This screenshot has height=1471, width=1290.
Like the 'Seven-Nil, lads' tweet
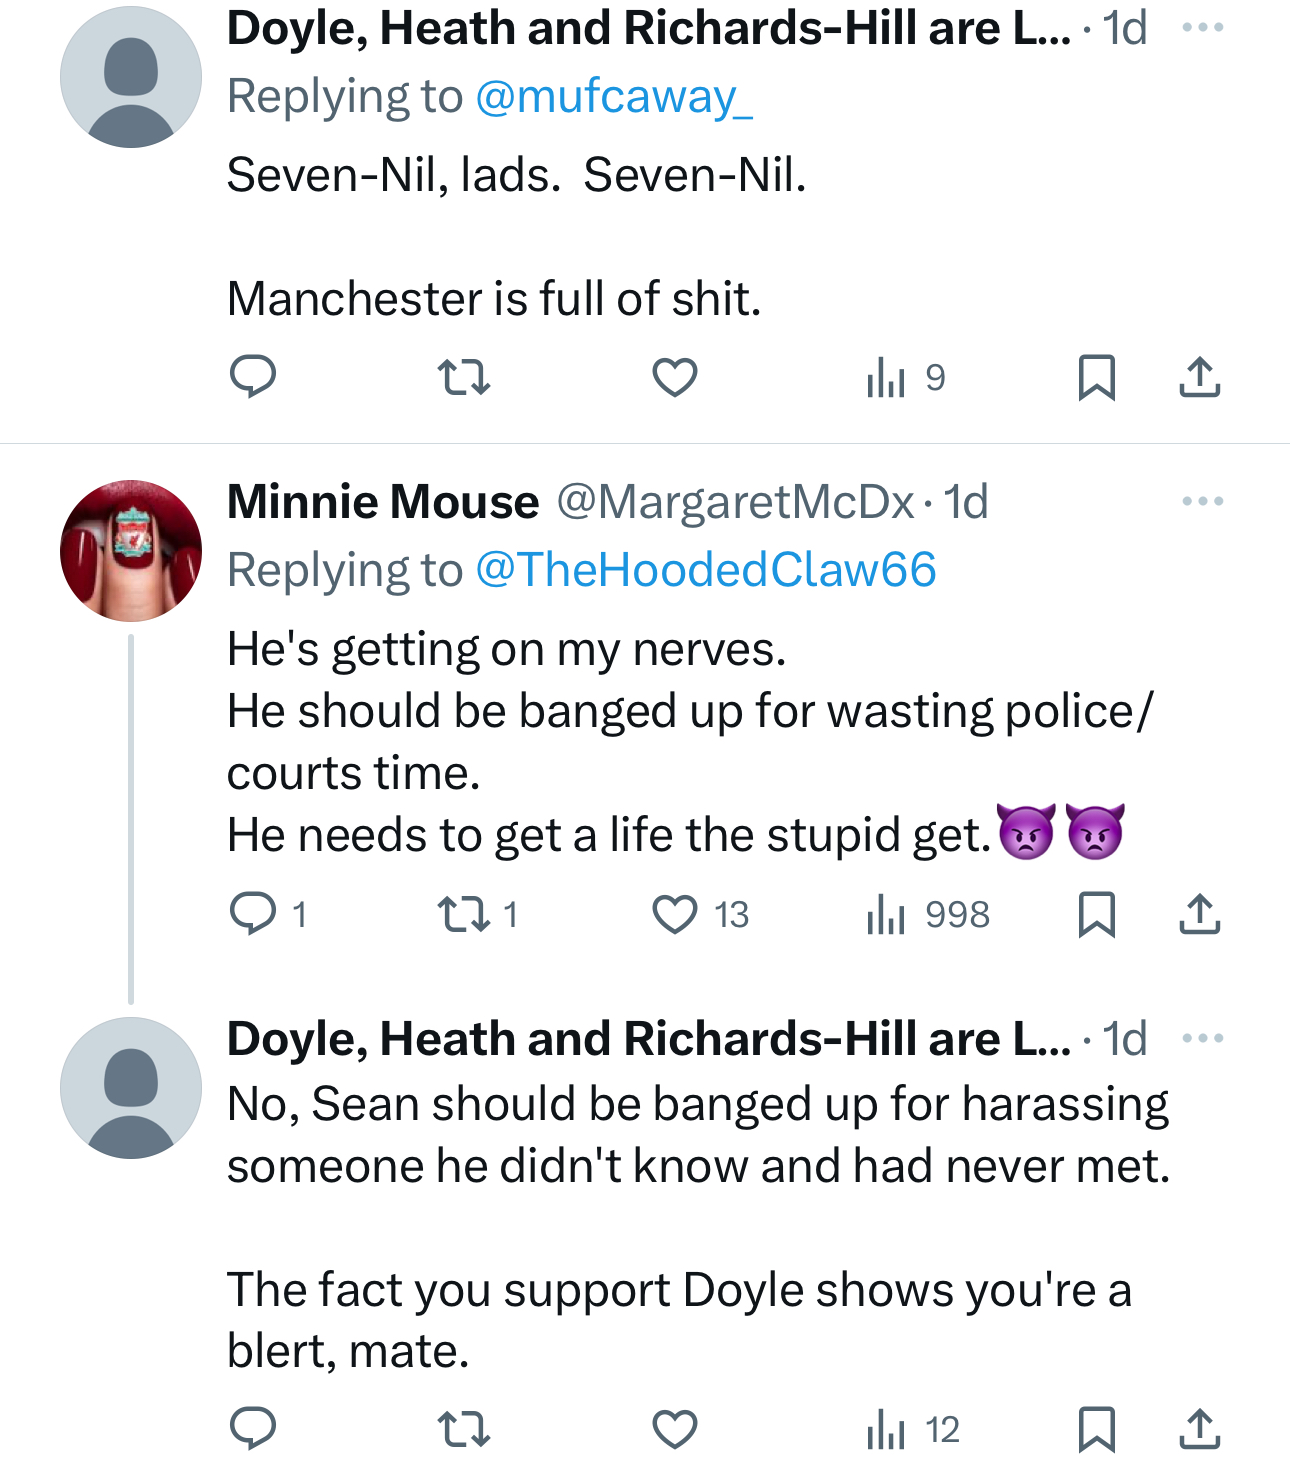pyautogui.click(x=675, y=378)
